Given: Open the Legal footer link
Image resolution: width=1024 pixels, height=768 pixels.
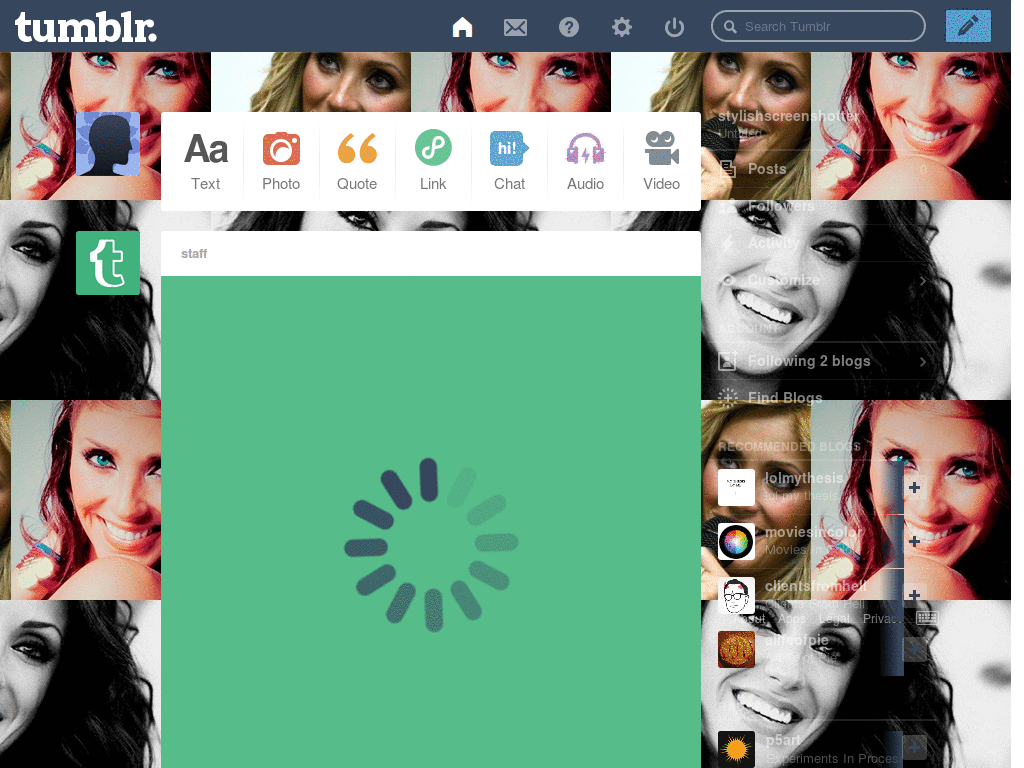Looking at the screenshot, I should [x=835, y=618].
